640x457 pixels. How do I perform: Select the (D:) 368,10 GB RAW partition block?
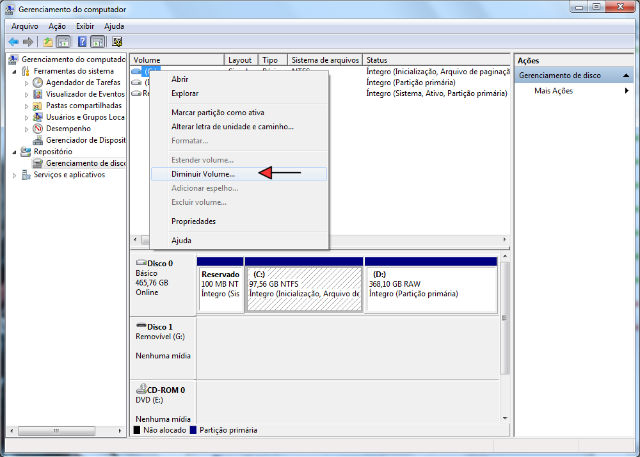tap(431, 285)
